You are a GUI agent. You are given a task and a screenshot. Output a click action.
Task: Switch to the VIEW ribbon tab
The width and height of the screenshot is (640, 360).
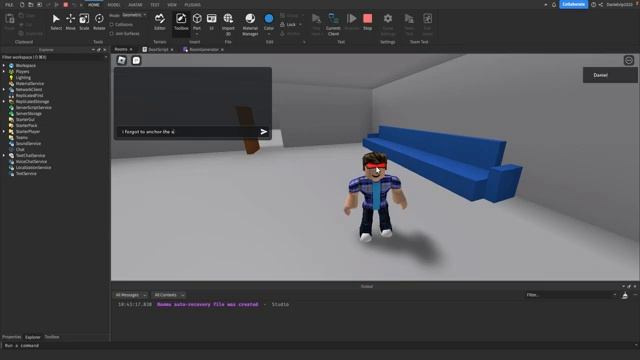coord(172,4)
